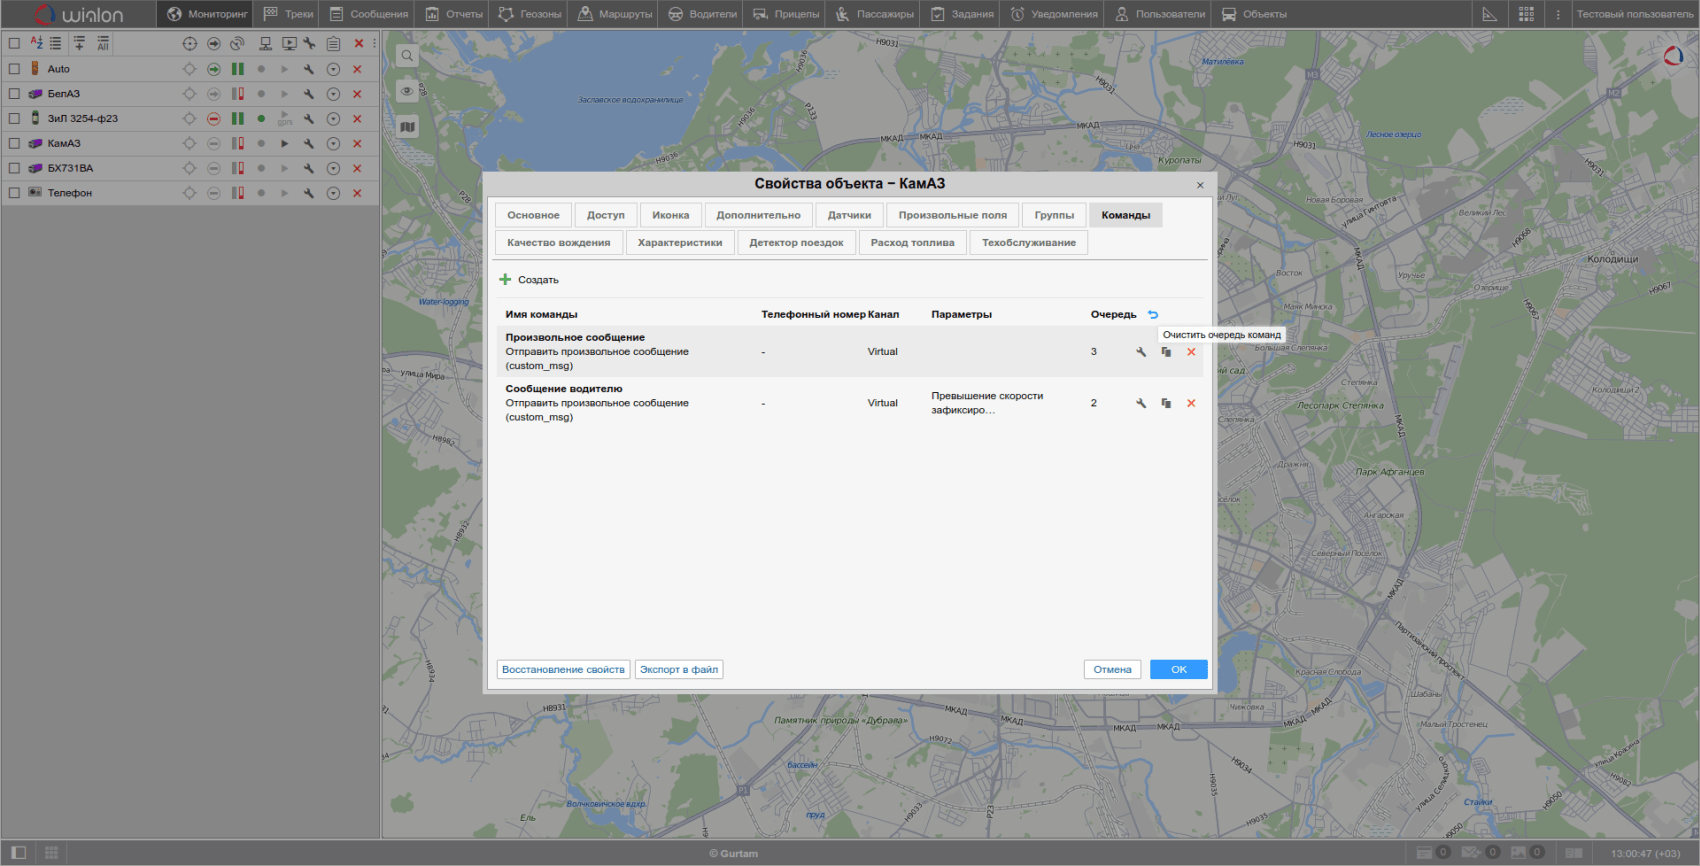Screen dimensions: 1700x866
Task: Open the Расход топлива tab
Action: click(x=912, y=243)
